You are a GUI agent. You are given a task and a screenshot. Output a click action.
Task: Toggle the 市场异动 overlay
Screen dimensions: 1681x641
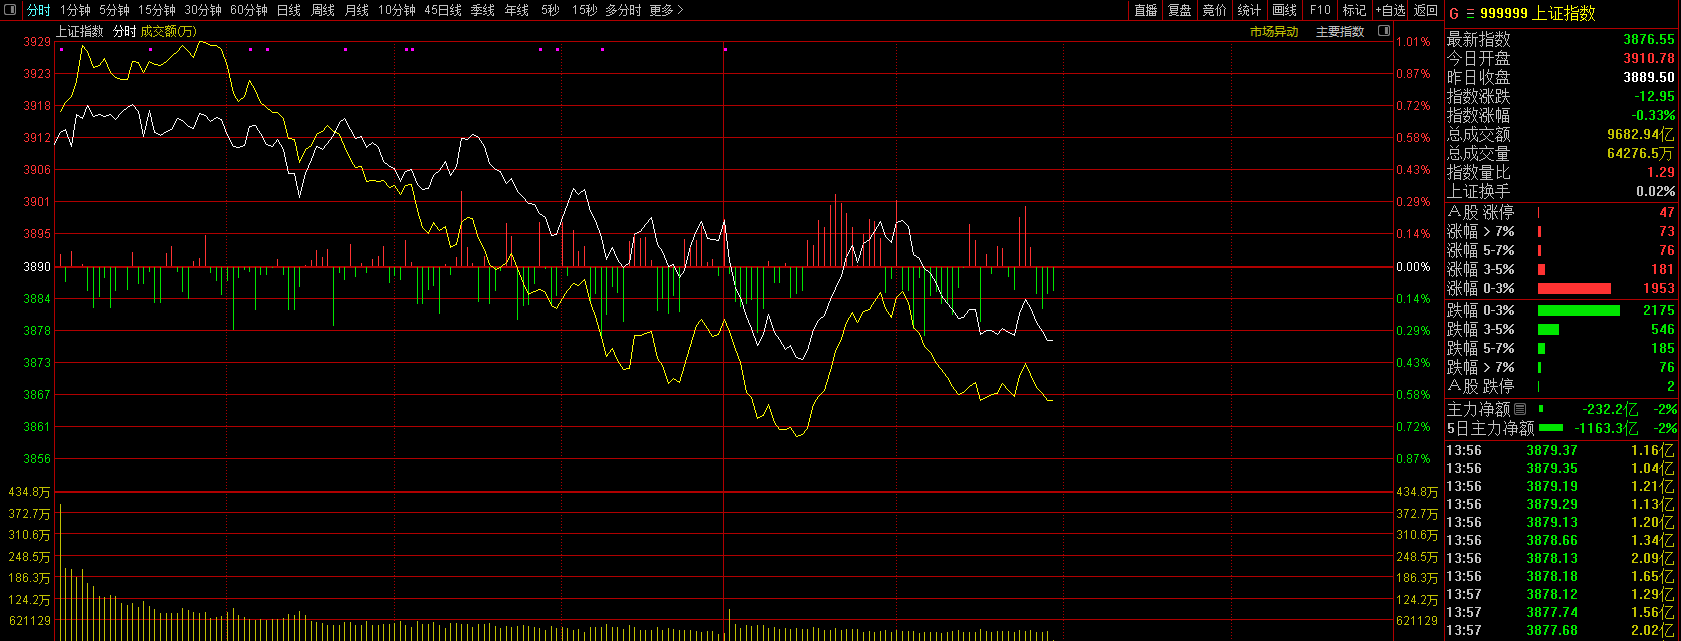(x=1274, y=32)
